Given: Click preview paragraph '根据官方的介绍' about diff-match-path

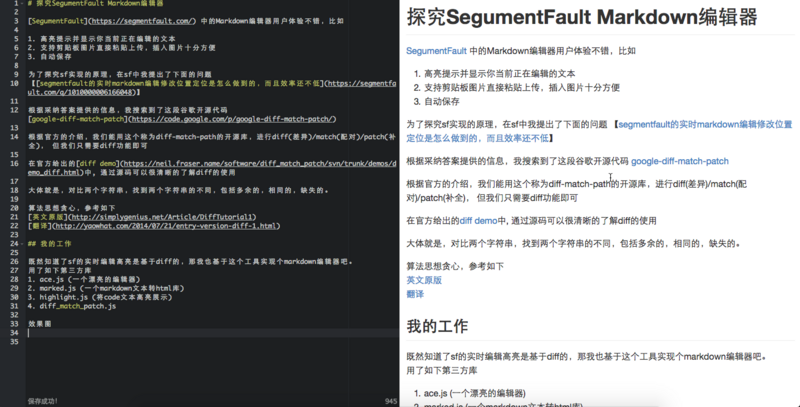Looking at the screenshot, I should pos(577,191).
